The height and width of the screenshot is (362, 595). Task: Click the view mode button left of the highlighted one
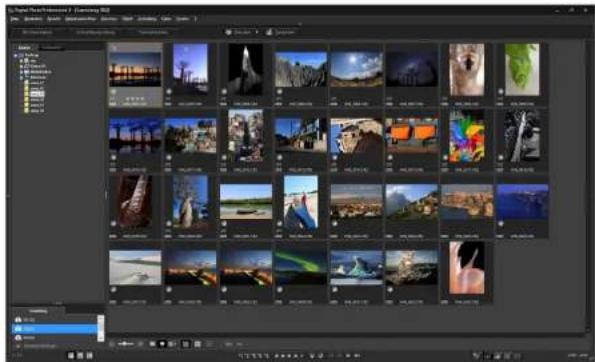[x=152, y=344]
